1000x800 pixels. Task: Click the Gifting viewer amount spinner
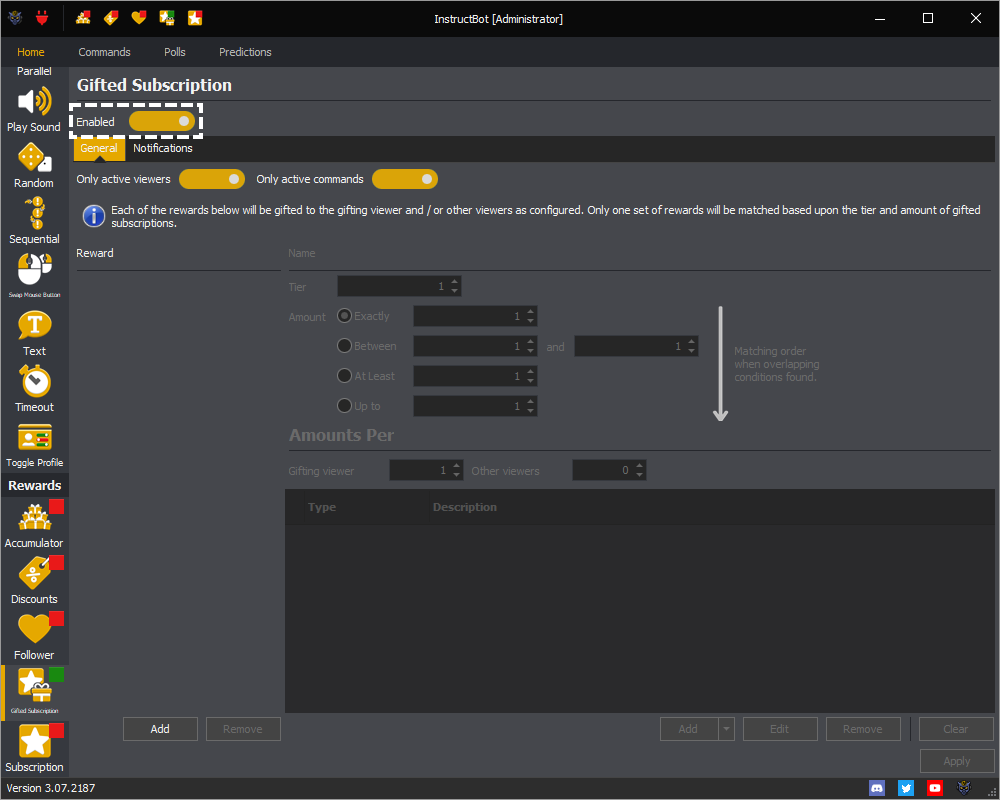pyautogui.click(x=426, y=470)
